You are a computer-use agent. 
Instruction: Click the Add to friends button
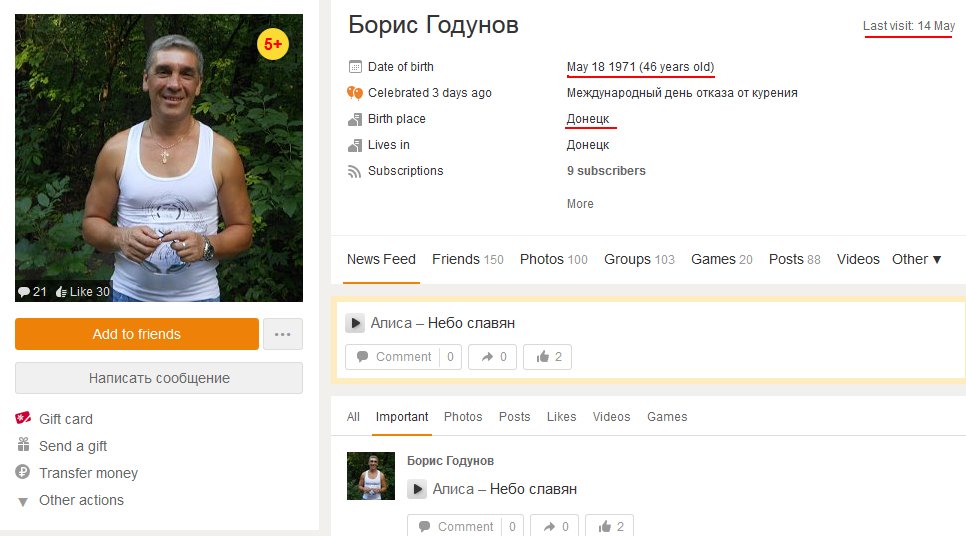(x=137, y=334)
